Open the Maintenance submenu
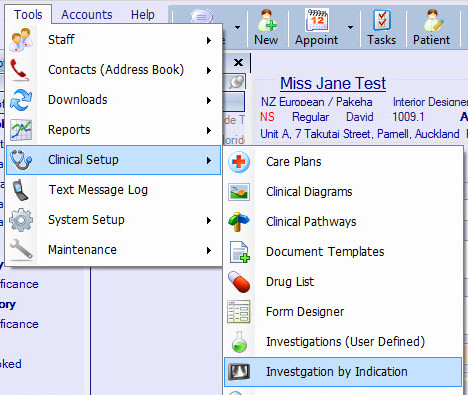This screenshot has width=468, height=395. click(113, 250)
